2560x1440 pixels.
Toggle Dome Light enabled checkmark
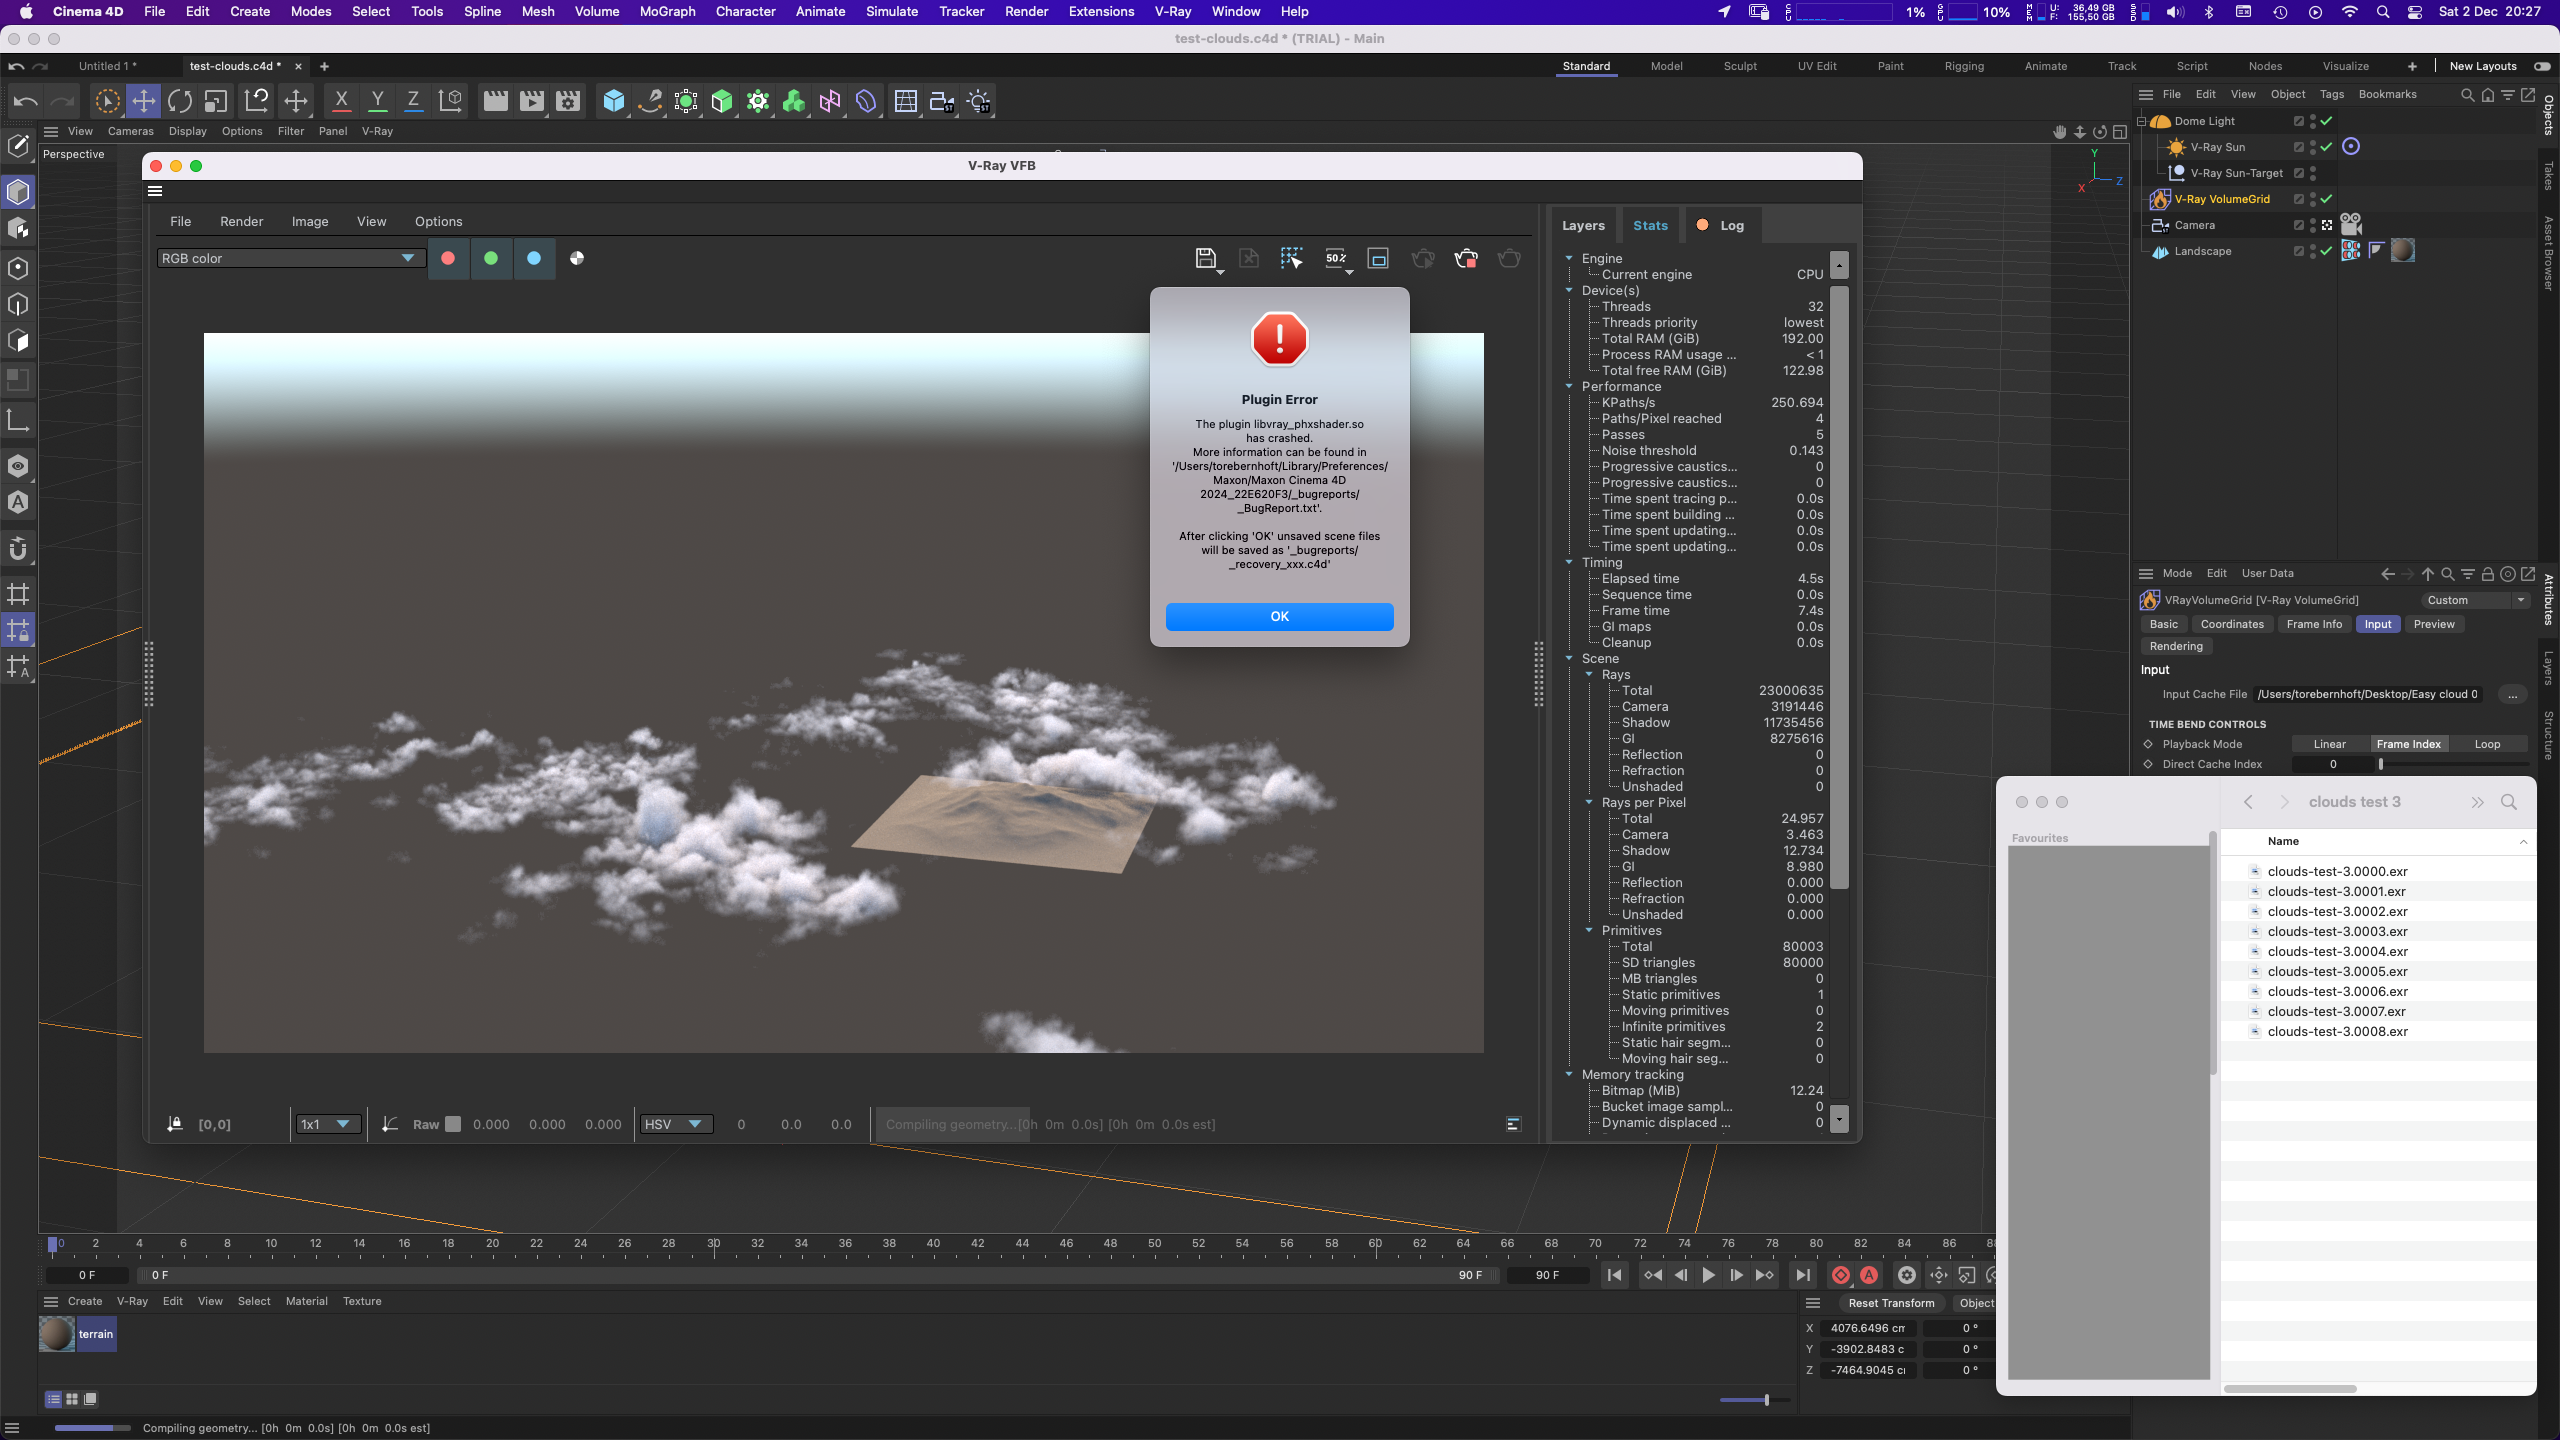[2327, 121]
